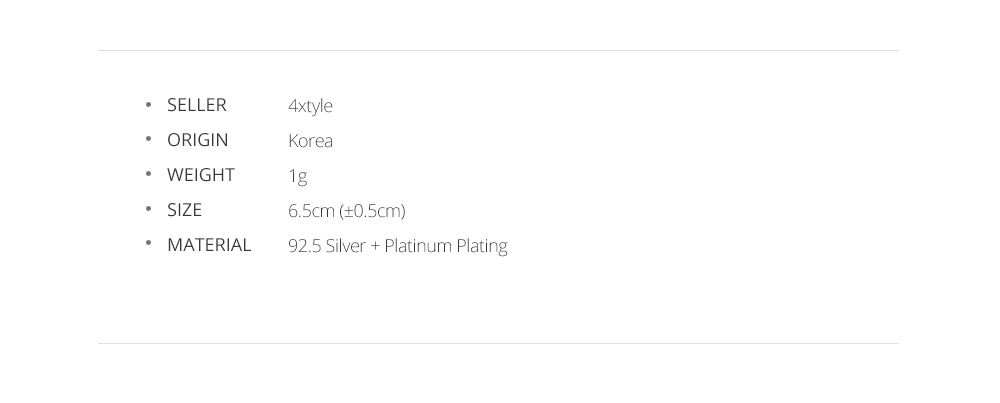Click the Platinum Plating text

(446, 246)
